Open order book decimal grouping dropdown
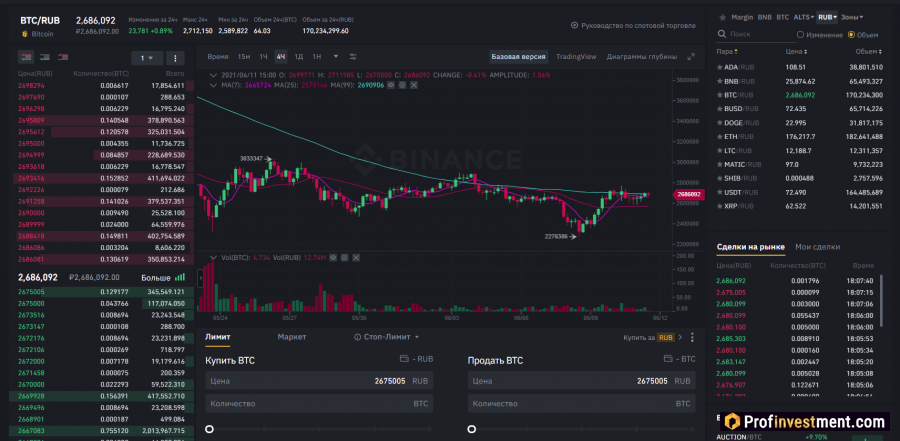900x441 pixels. coord(147,58)
